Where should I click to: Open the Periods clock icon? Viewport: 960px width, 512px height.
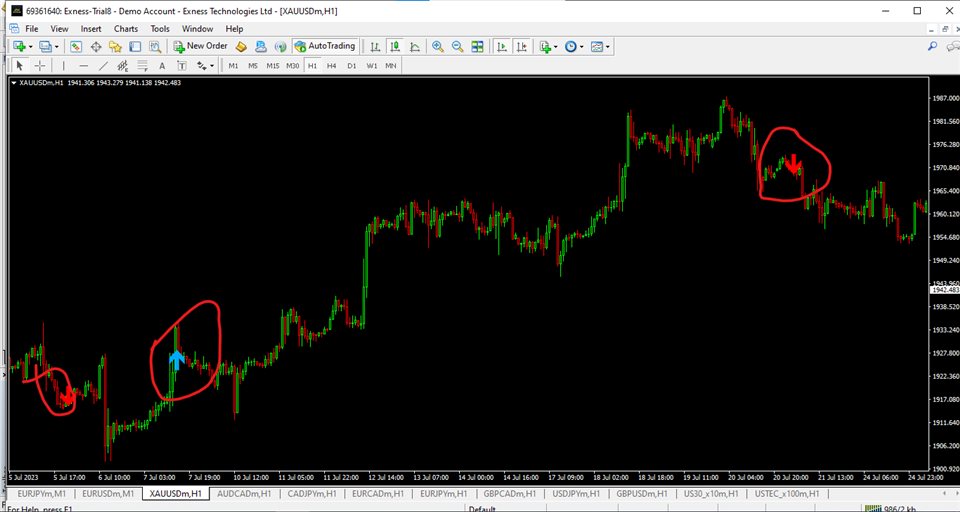571,47
